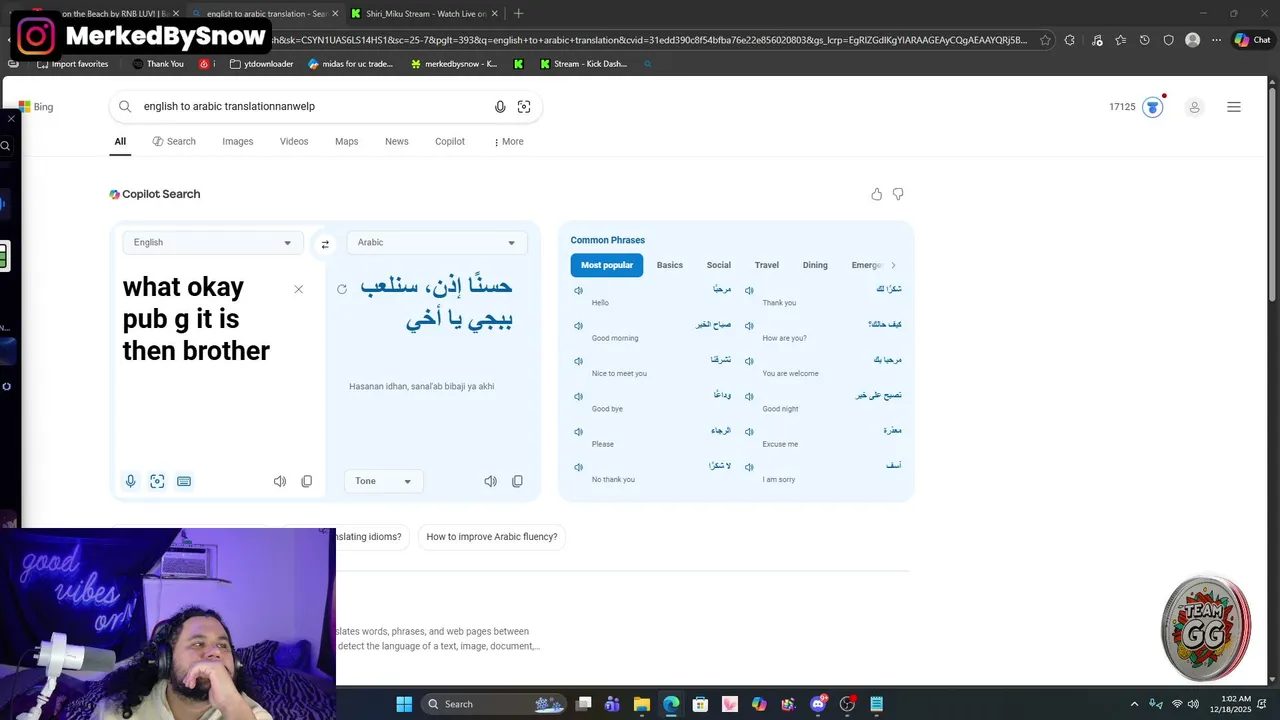This screenshot has width=1280, height=720.
Task: Select the Basics phrase category
Action: pos(670,265)
